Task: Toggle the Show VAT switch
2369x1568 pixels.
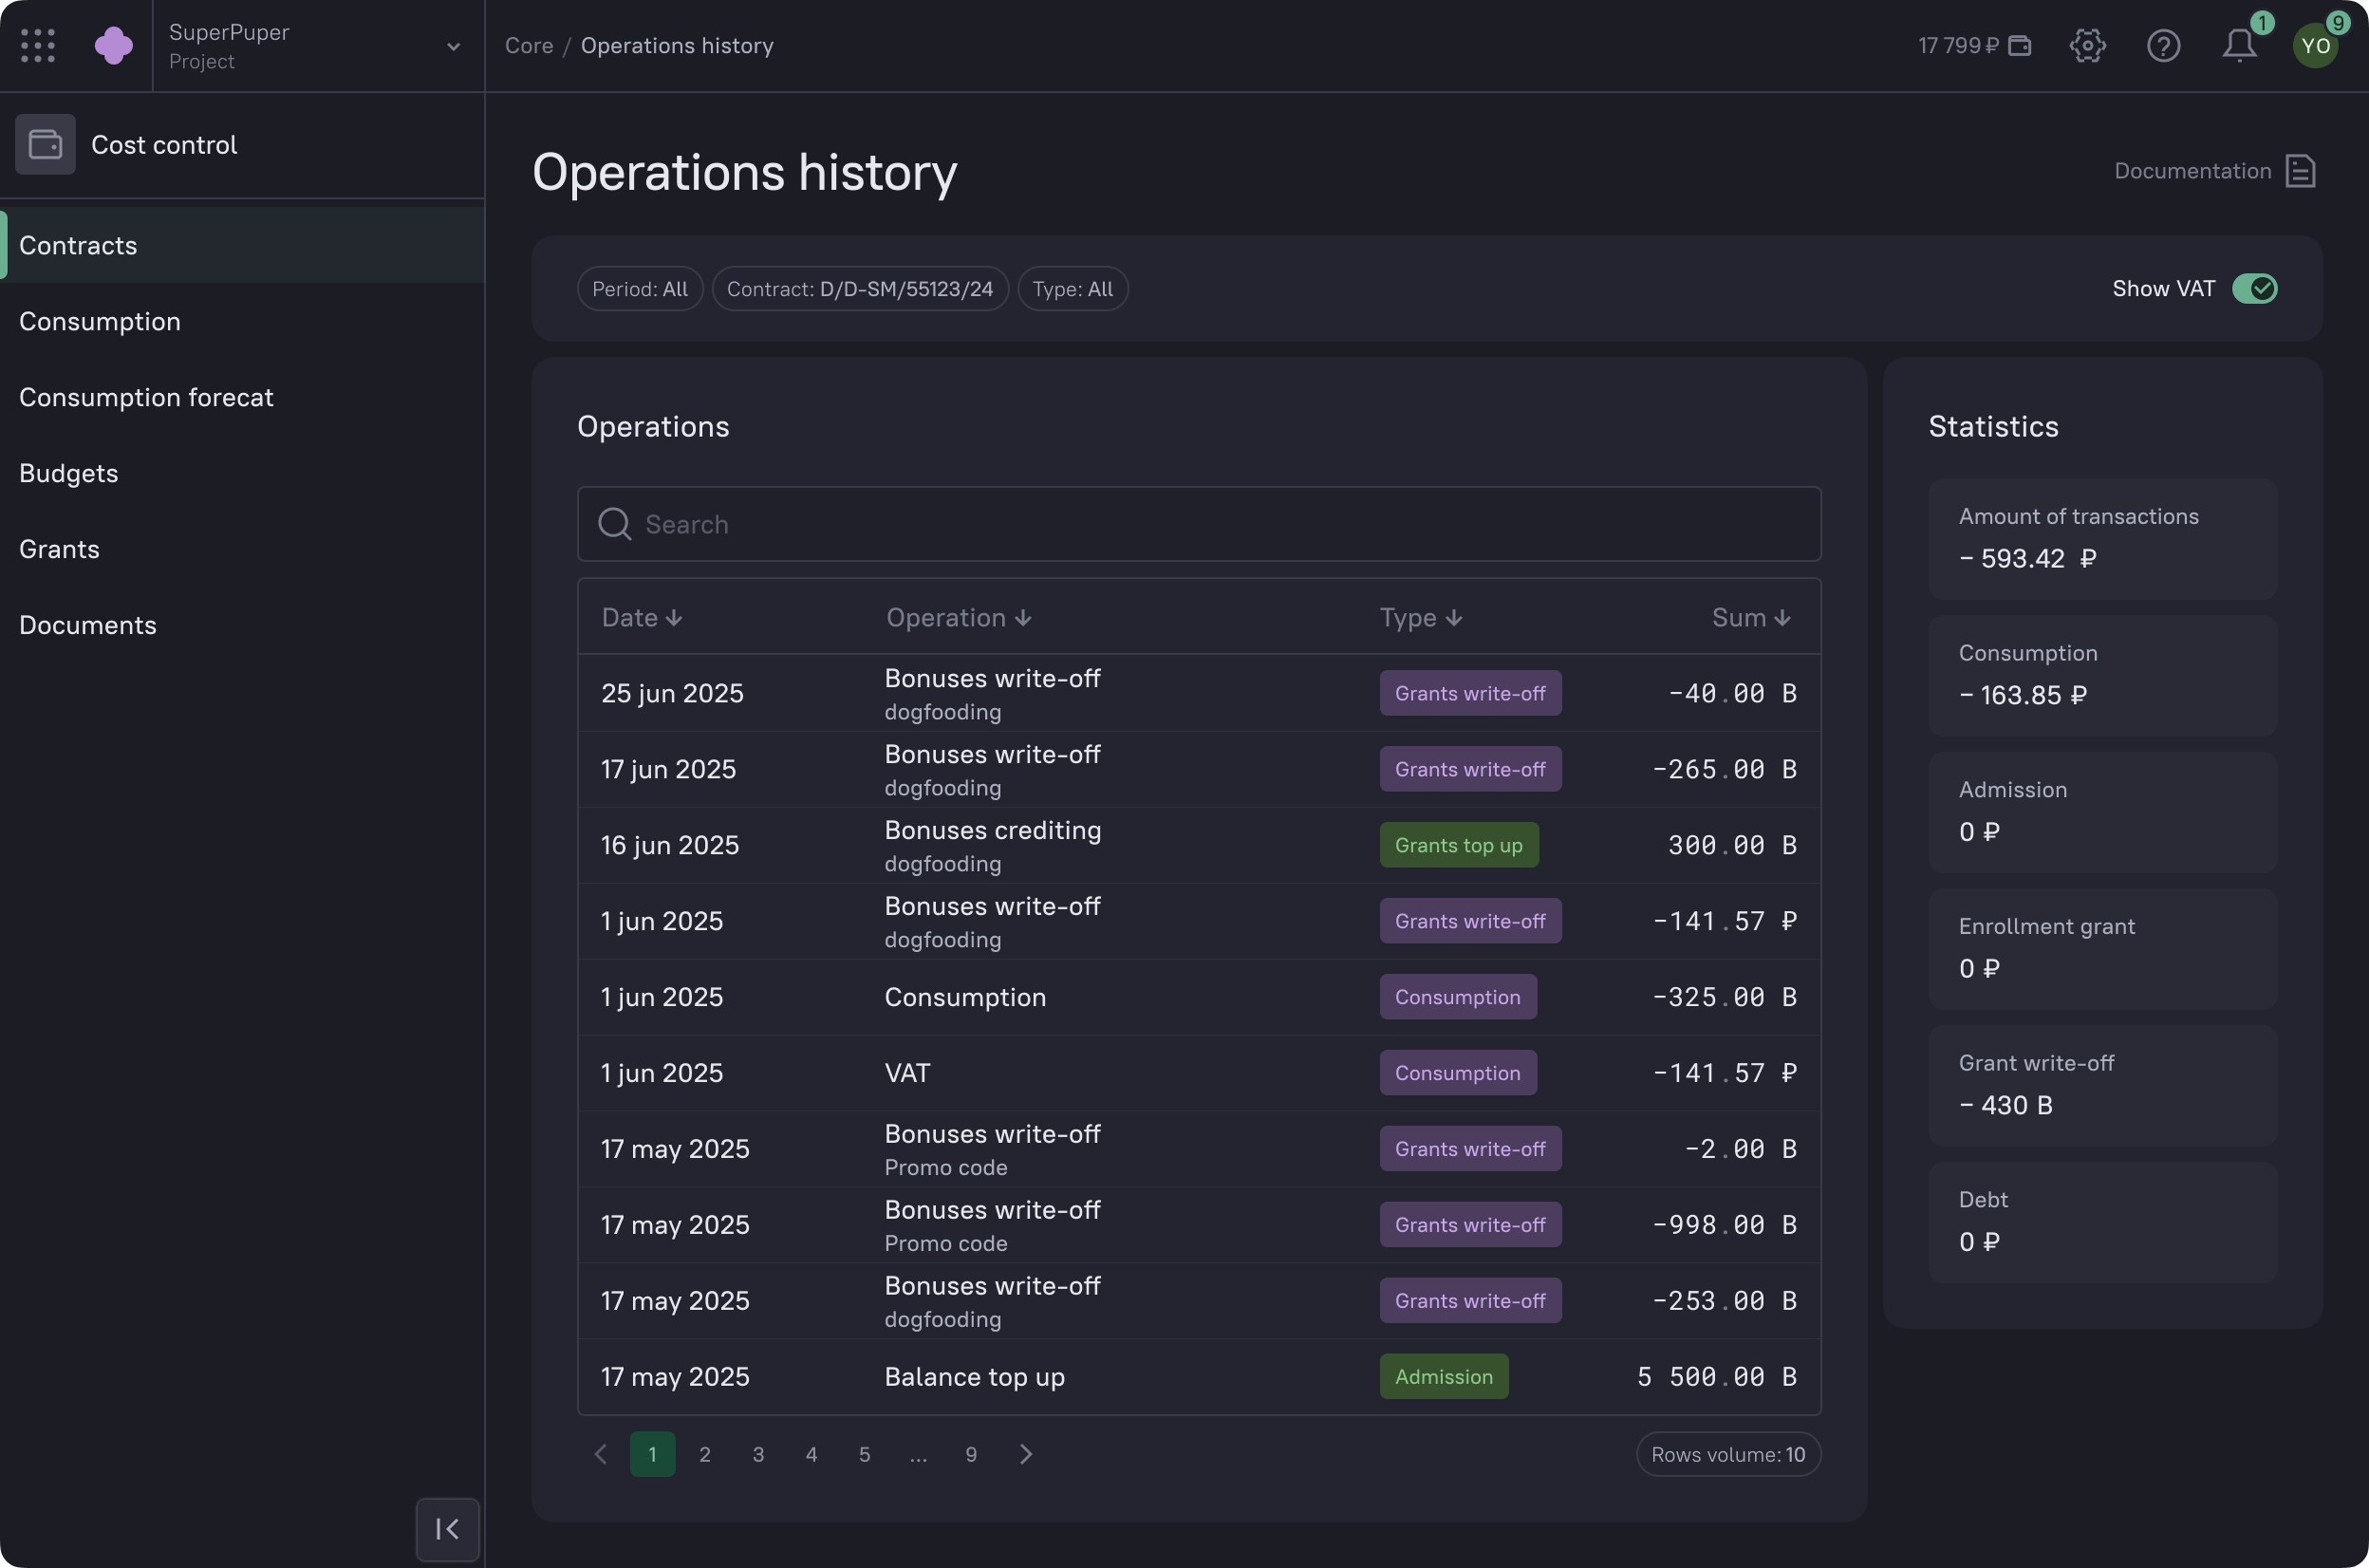Action: 2254,289
